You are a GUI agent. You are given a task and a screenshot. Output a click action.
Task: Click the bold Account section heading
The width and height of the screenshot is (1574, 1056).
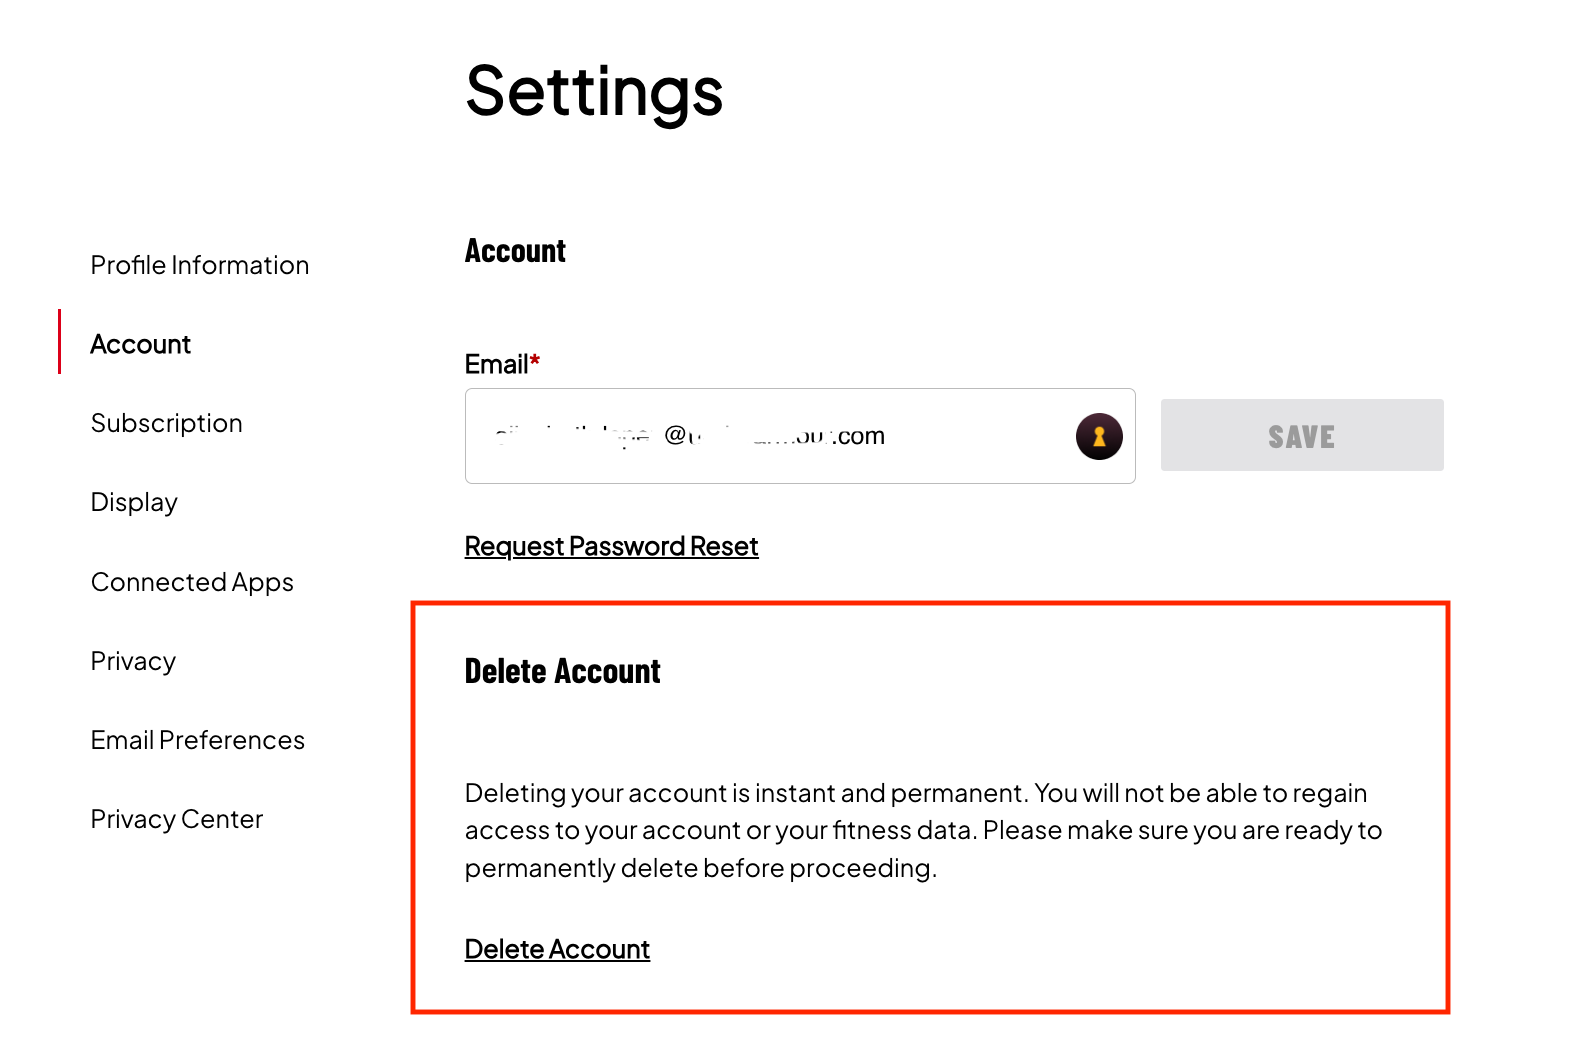(x=515, y=251)
